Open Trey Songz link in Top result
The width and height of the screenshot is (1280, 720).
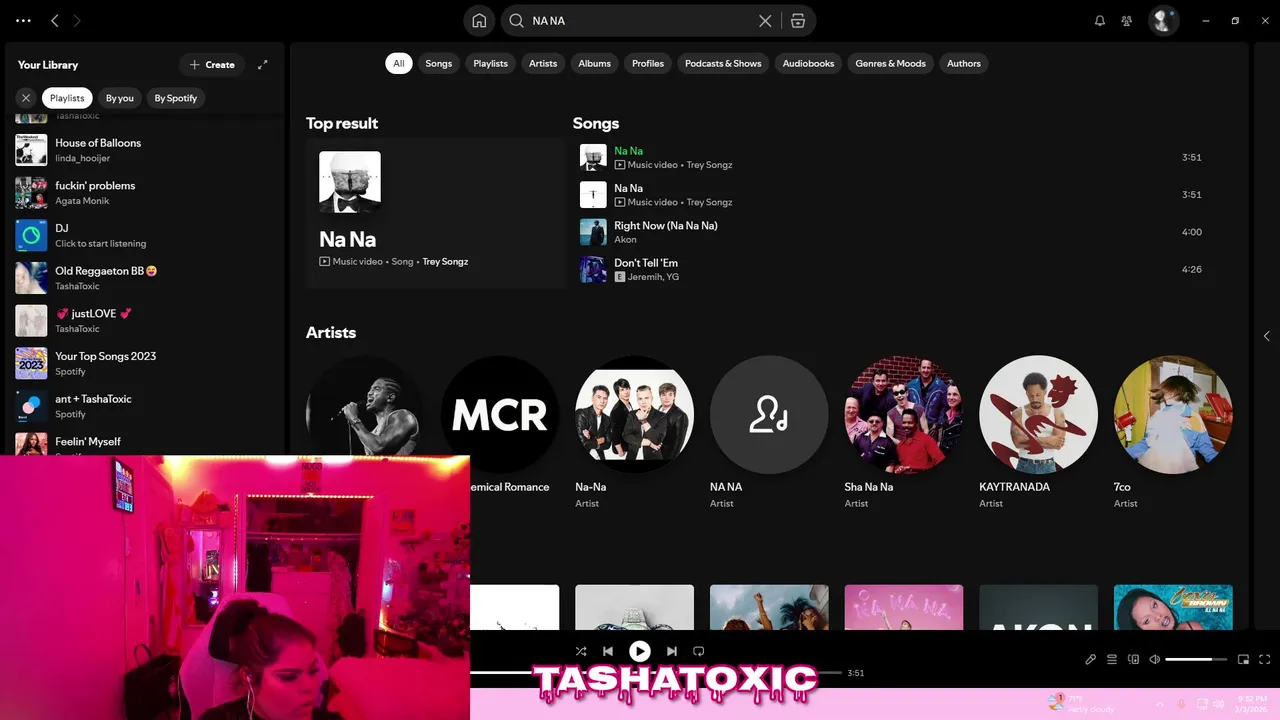pyautogui.click(x=445, y=261)
